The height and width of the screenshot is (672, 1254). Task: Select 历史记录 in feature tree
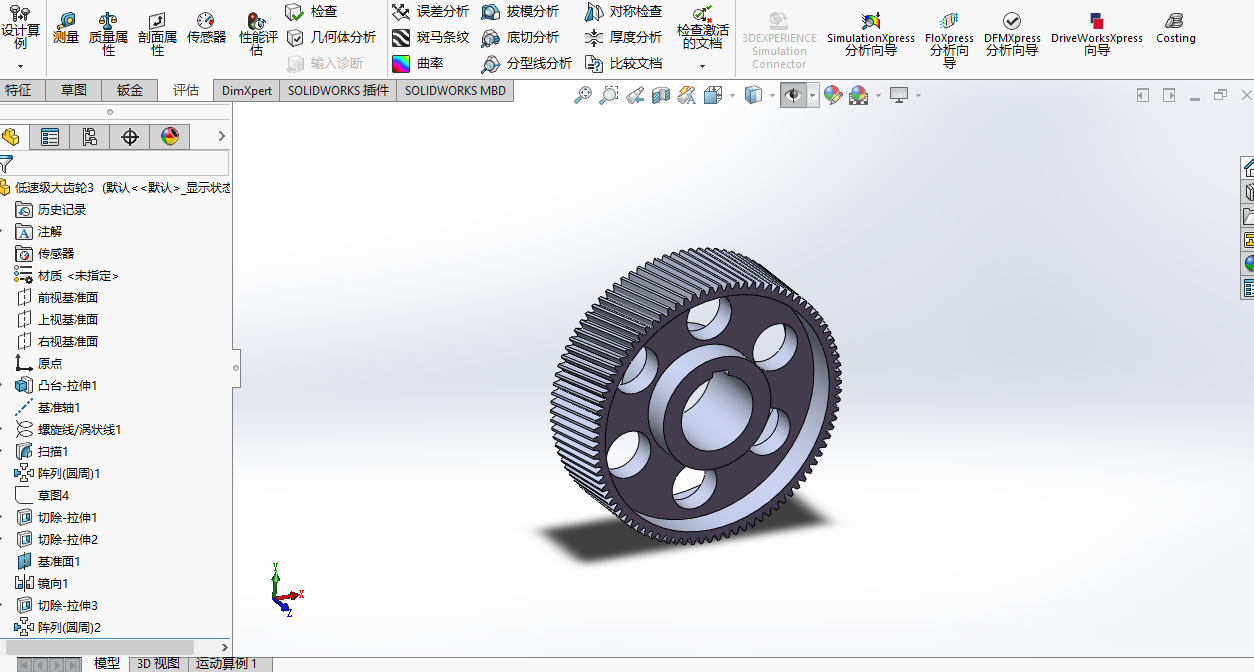pyautogui.click(x=62, y=210)
